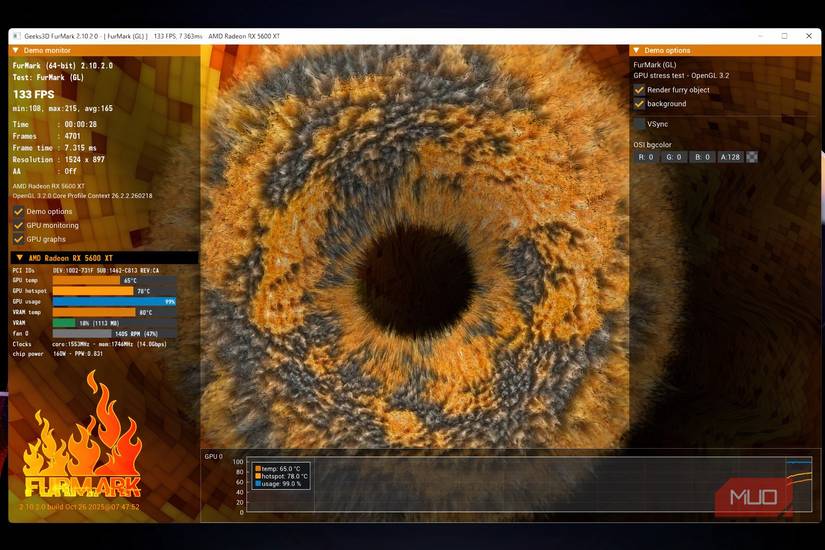The image size is (825, 550).
Task: Open the OSI bgcolor color swatch
Action: click(x=752, y=157)
